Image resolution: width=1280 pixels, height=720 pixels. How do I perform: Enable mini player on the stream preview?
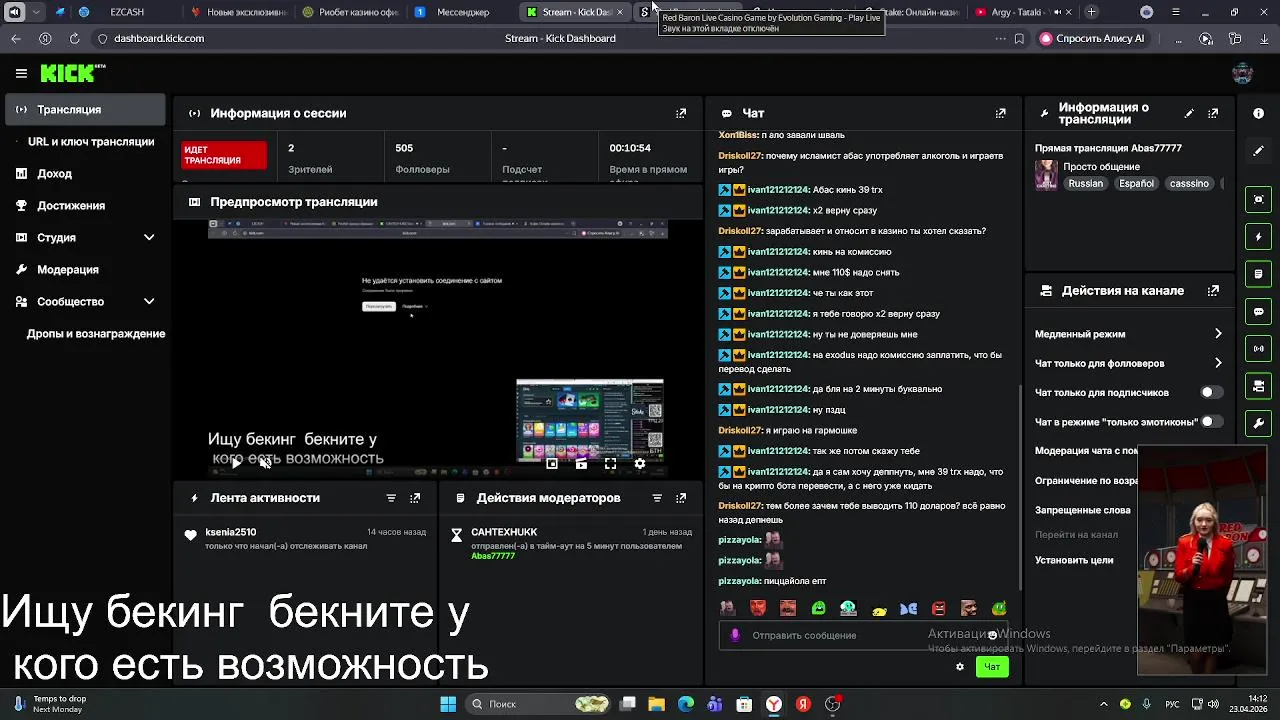click(x=552, y=463)
